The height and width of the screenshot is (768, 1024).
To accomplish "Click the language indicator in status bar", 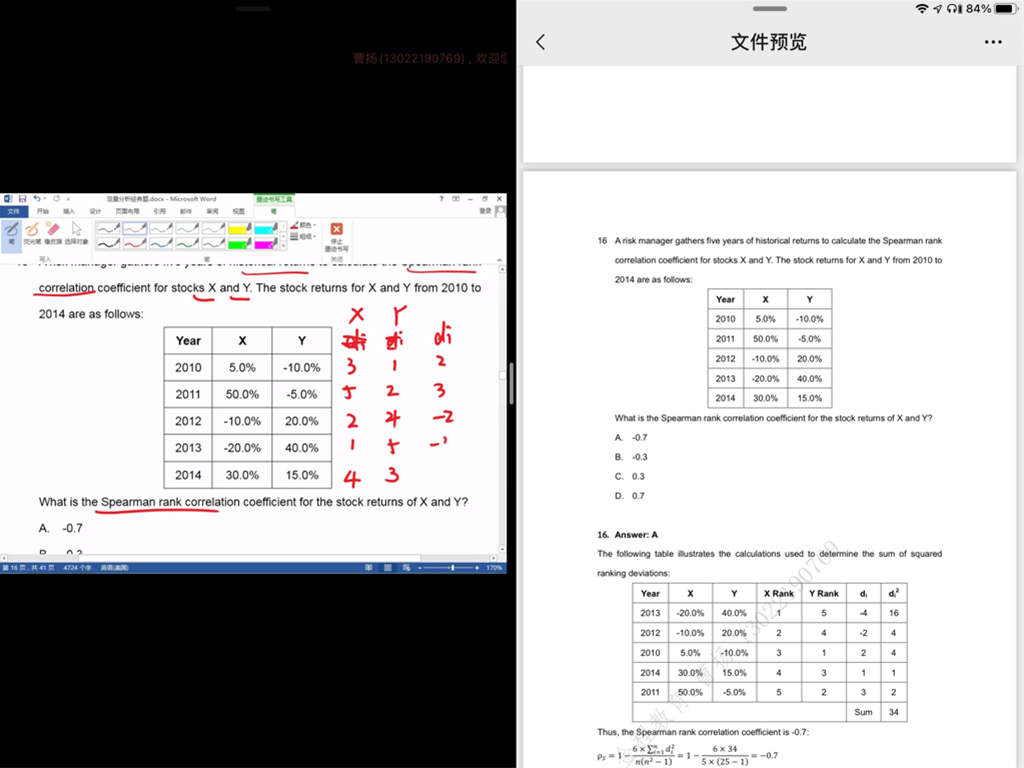I will coord(114,568).
